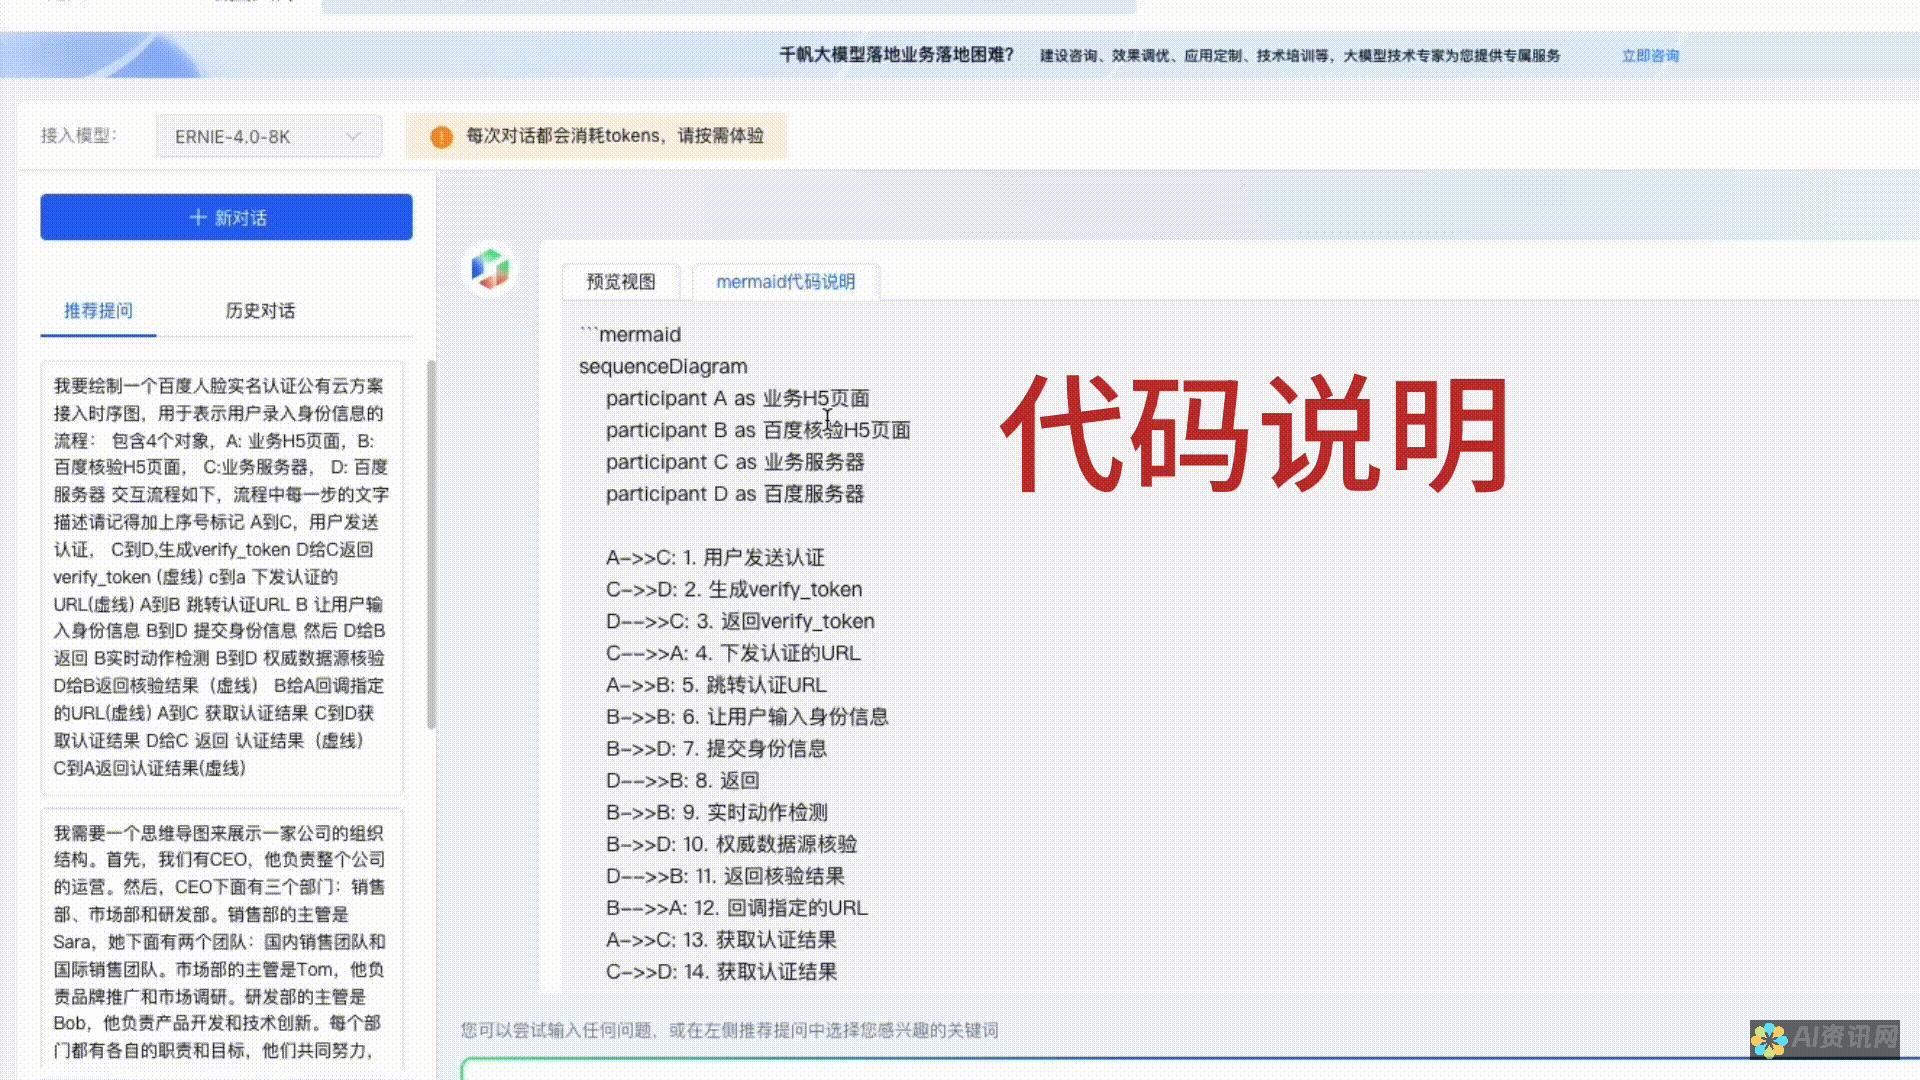Click the line 'B->>D: 10. 权威数据源核验'
This screenshot has height=1080, width=1920.
point(731,845)
